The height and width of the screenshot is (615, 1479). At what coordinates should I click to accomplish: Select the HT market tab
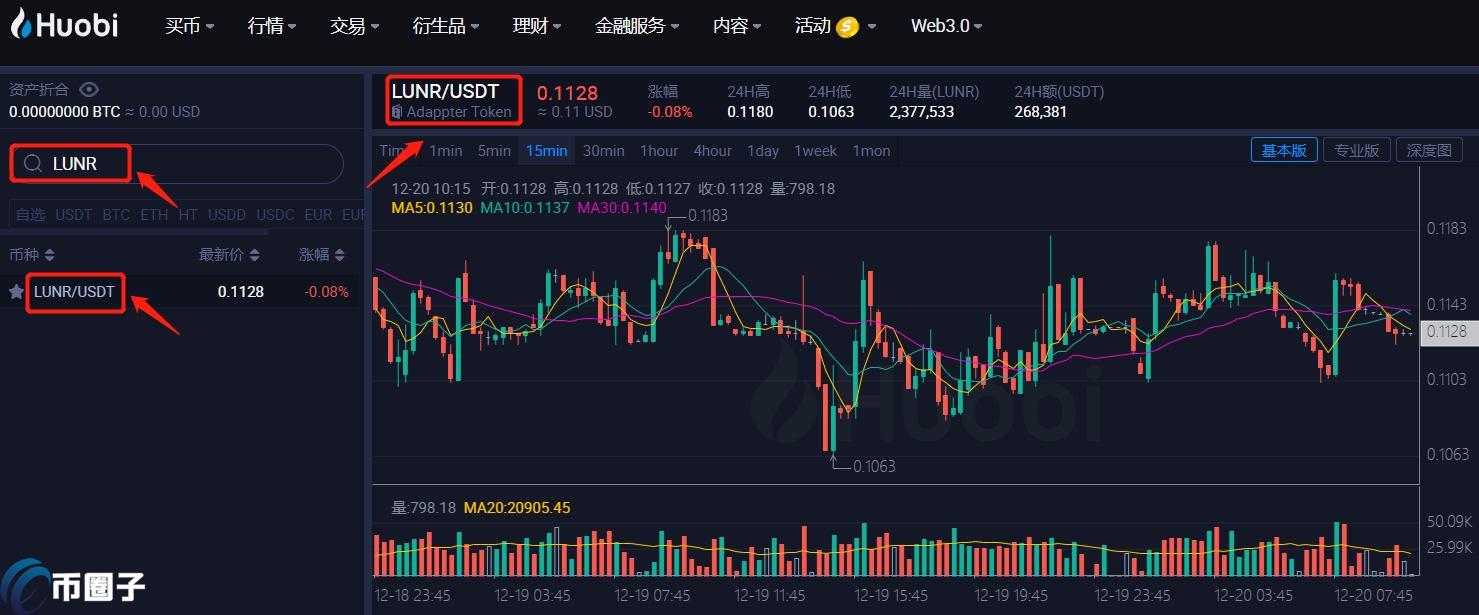click(x=188, y=214)
